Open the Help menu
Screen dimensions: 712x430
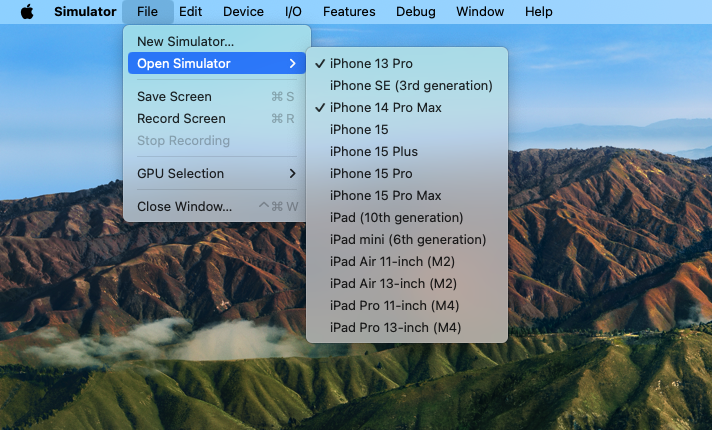click(539, 12)
